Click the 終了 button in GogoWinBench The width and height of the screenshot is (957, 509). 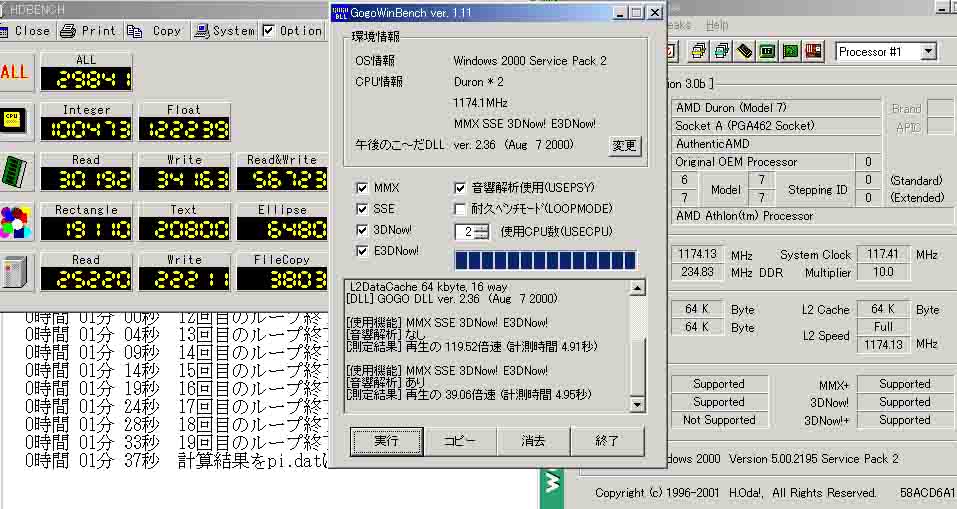(x=607, y=441)
